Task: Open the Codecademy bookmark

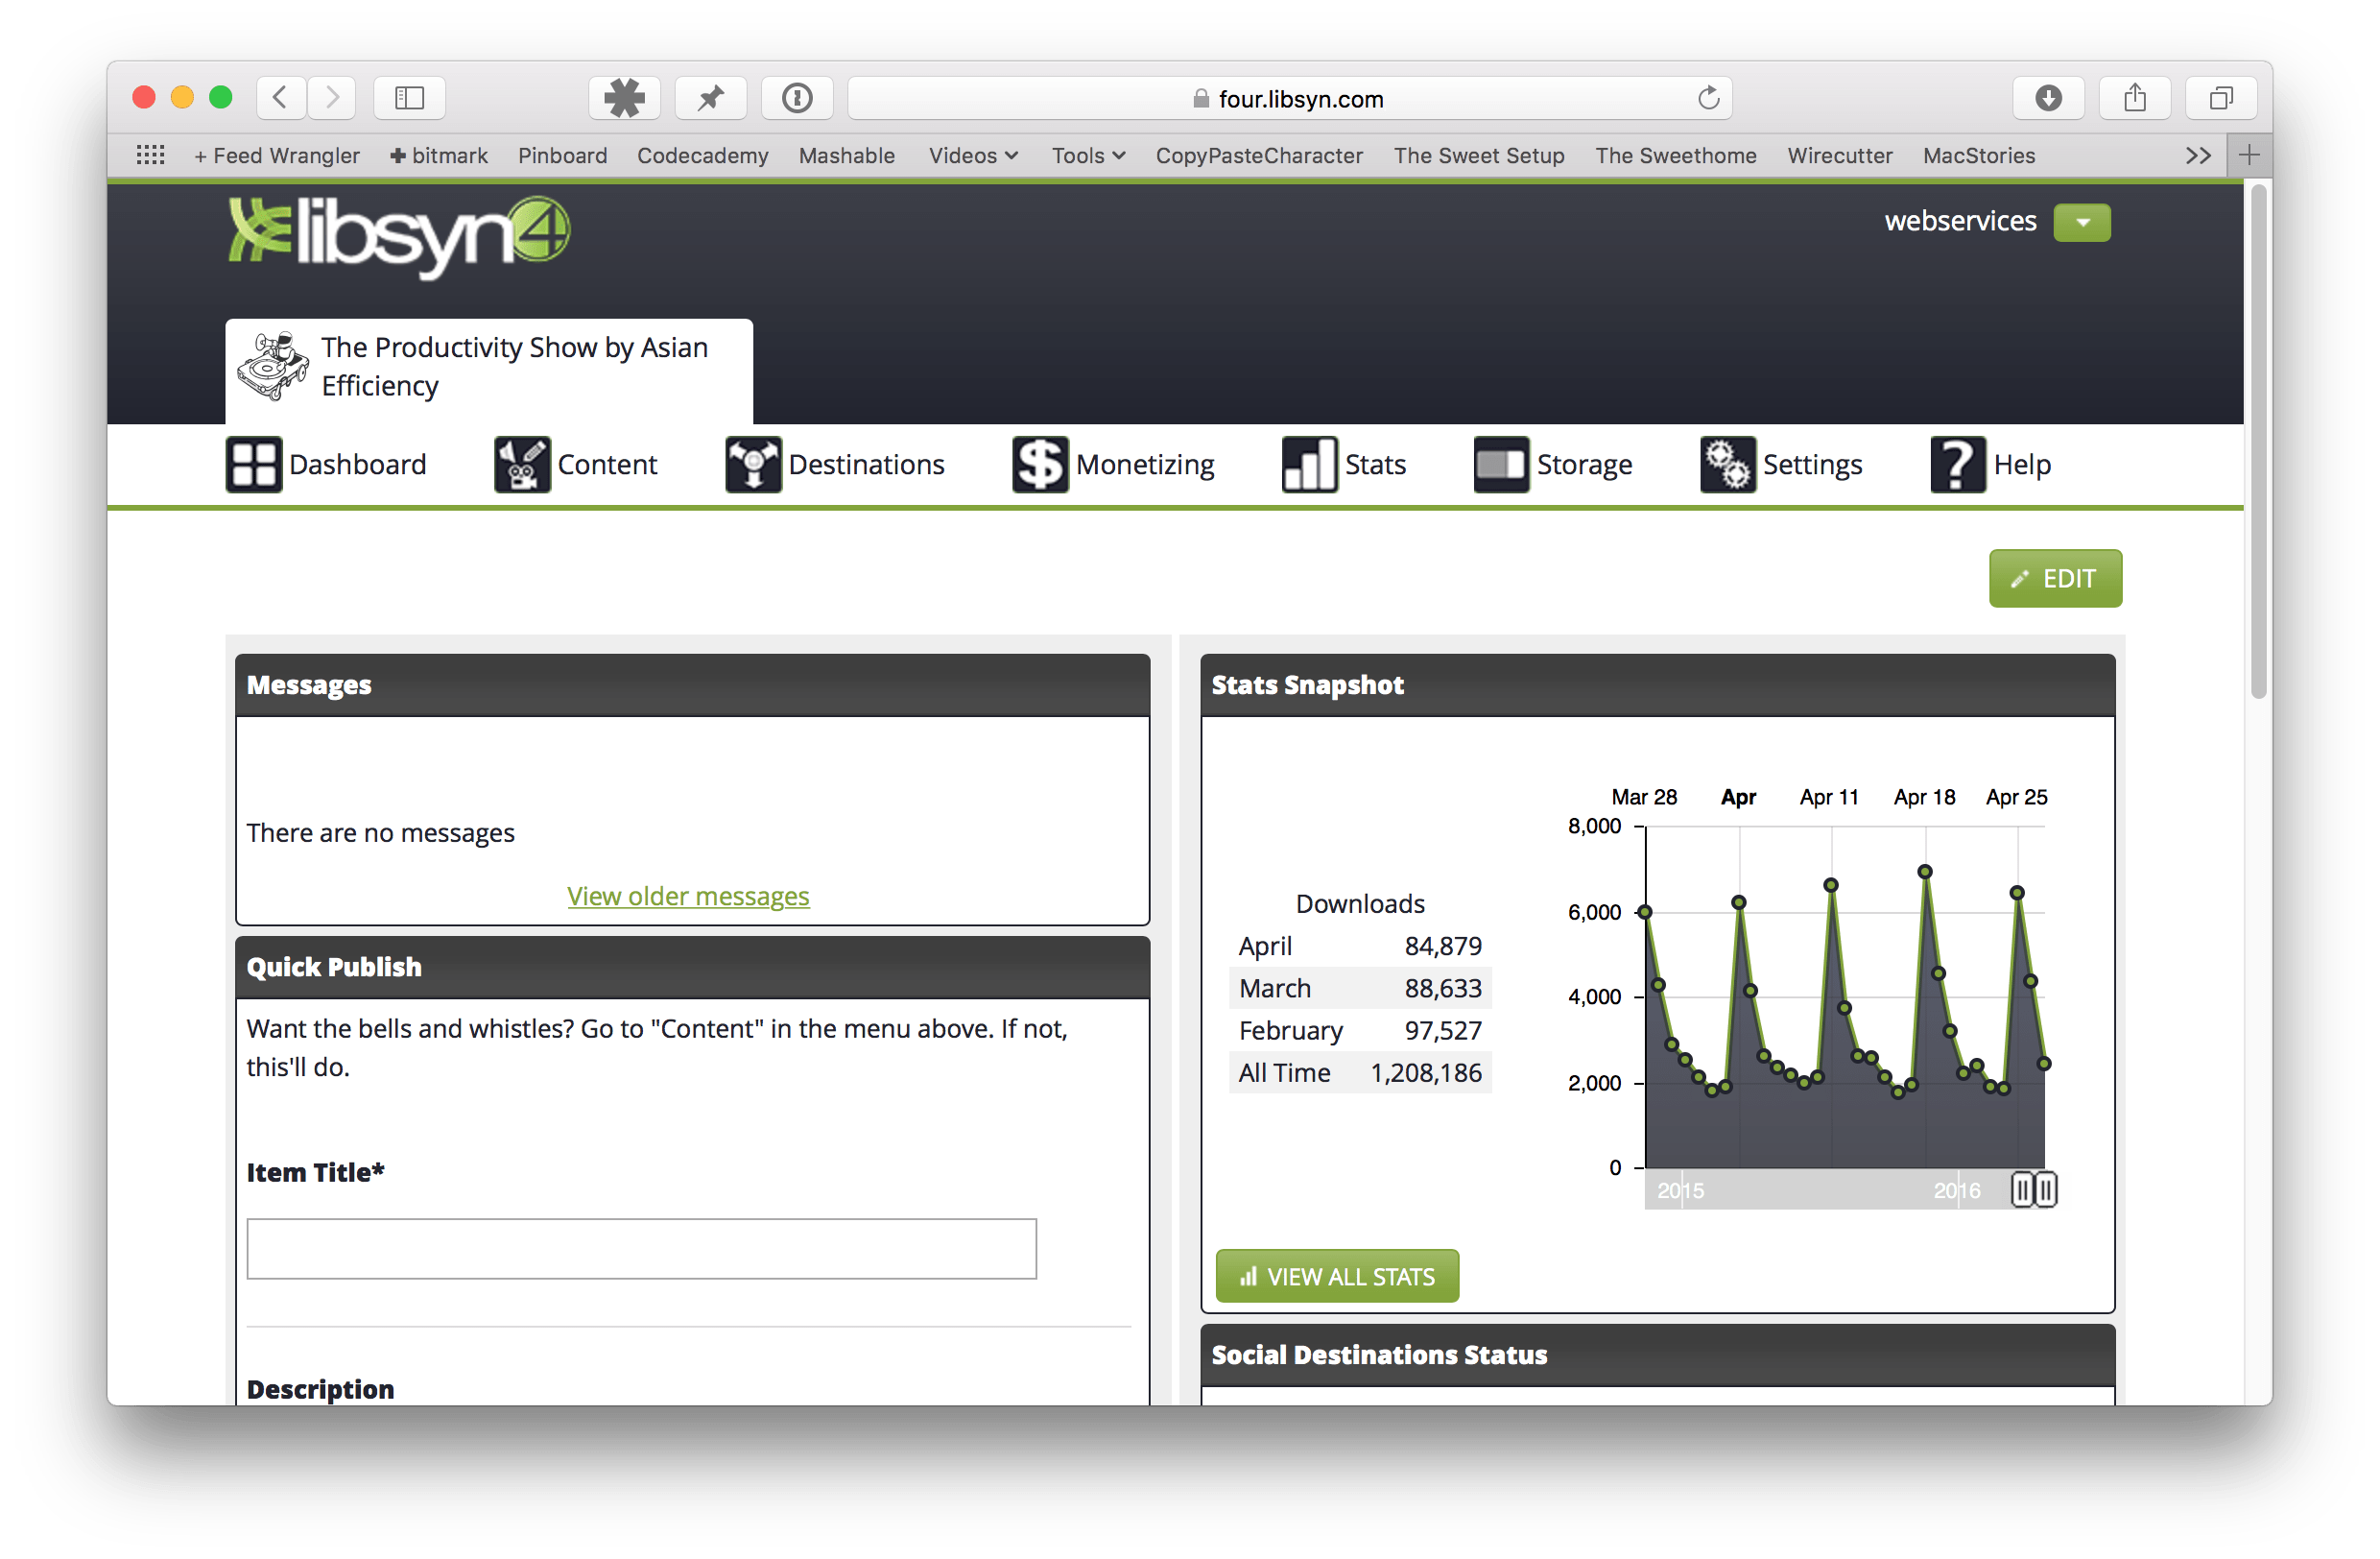Action: pyautogui.click(x=703, y=155)
